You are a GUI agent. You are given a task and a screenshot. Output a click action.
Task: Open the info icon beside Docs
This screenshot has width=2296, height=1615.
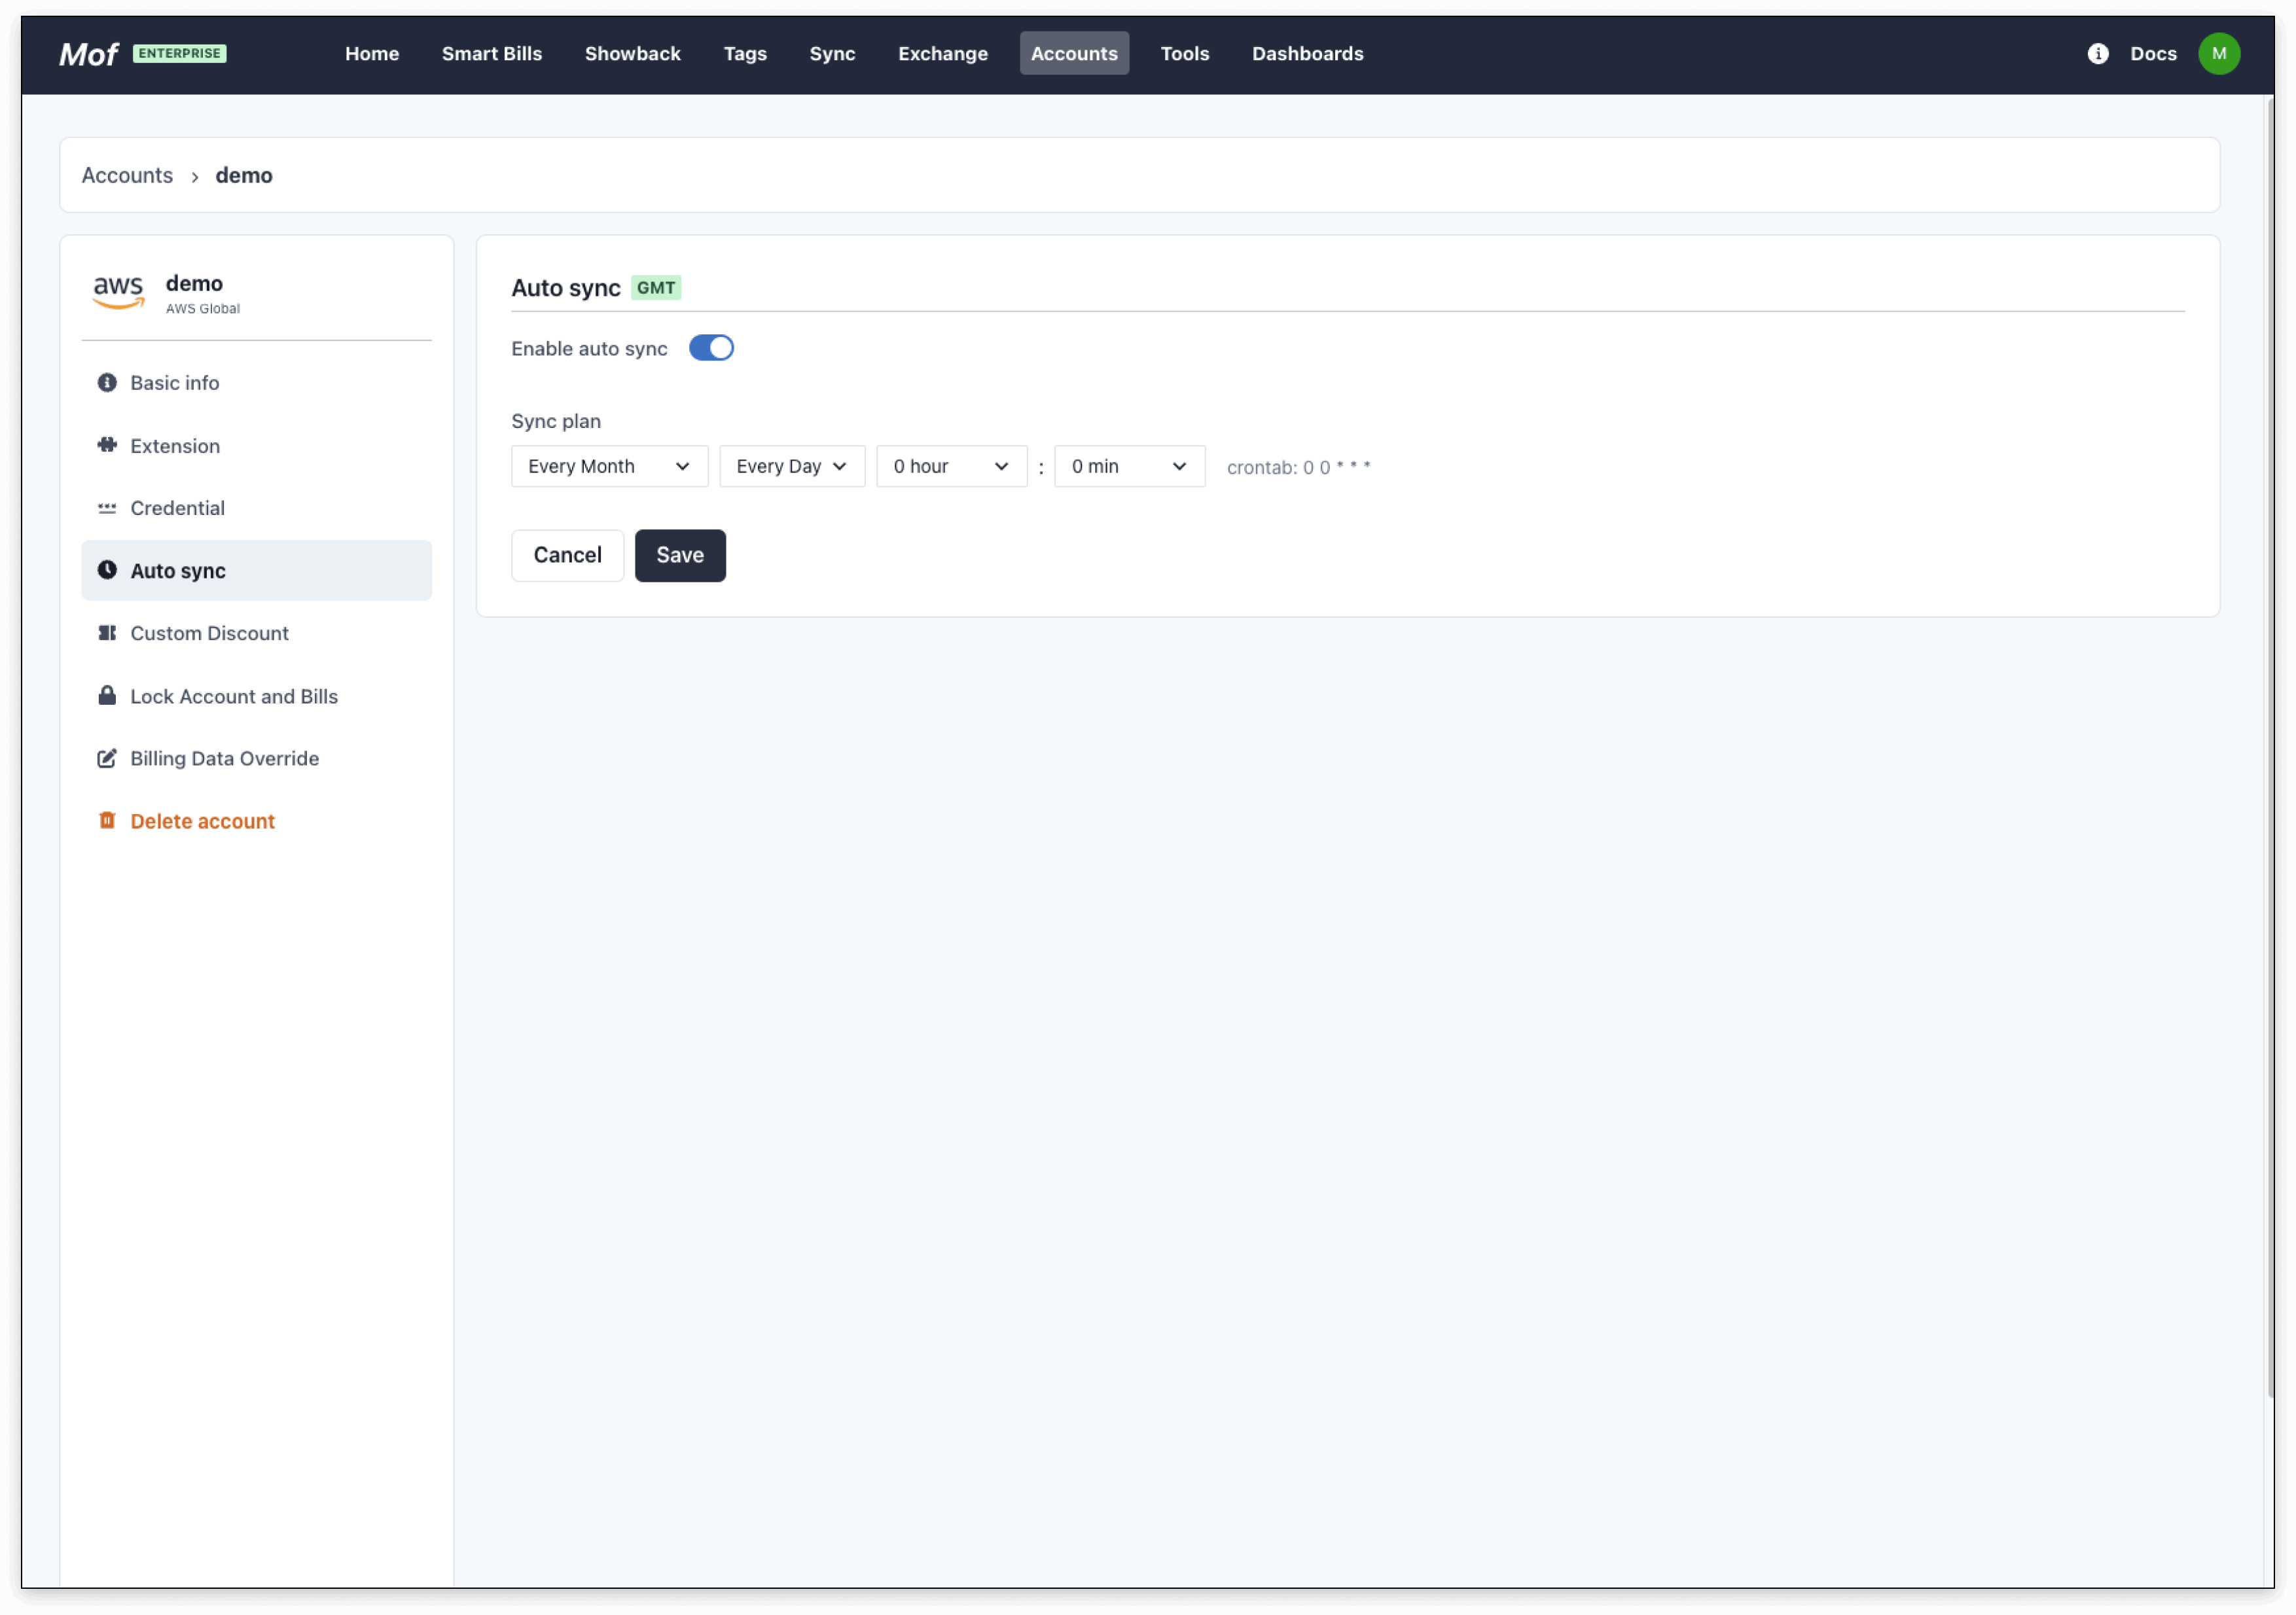click(2098, 54)
